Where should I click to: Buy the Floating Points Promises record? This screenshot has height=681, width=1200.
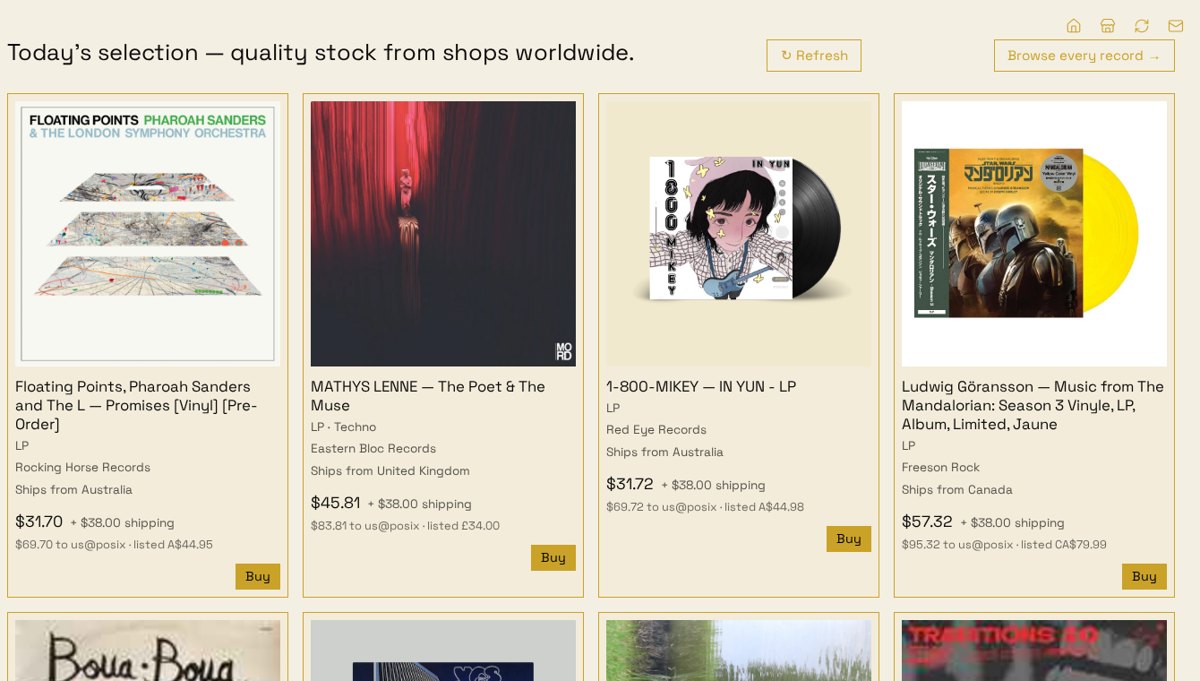(258, 577)
